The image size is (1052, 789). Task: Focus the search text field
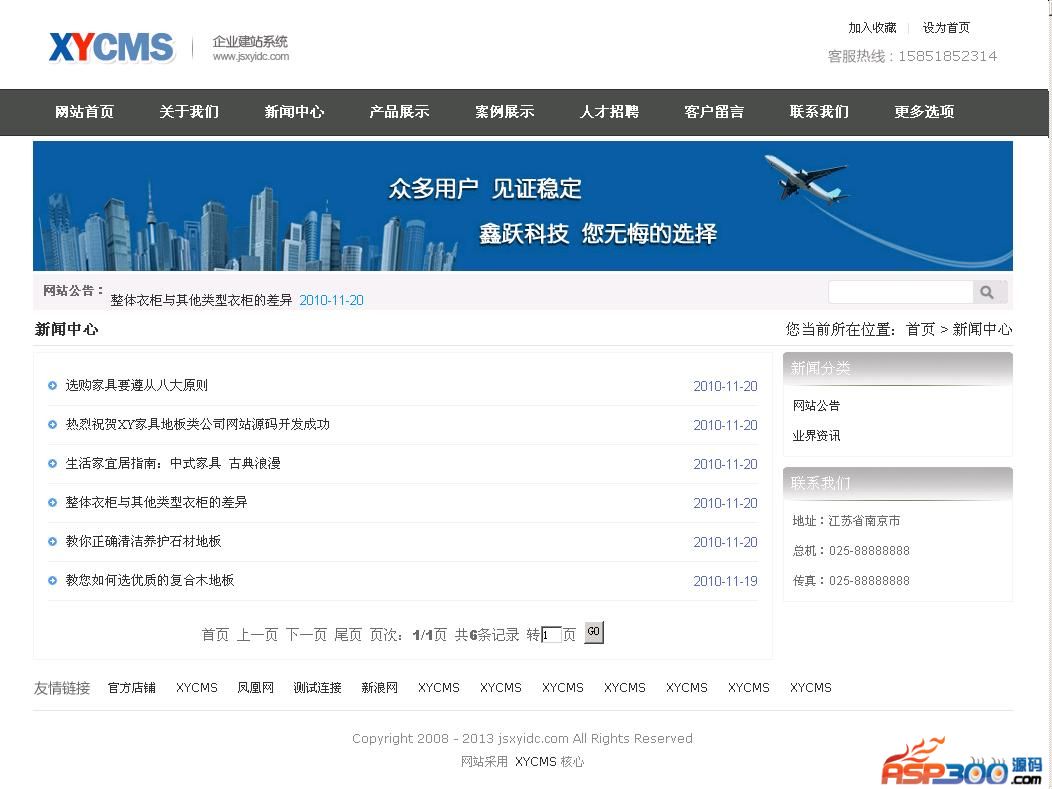tap(900, 292)
